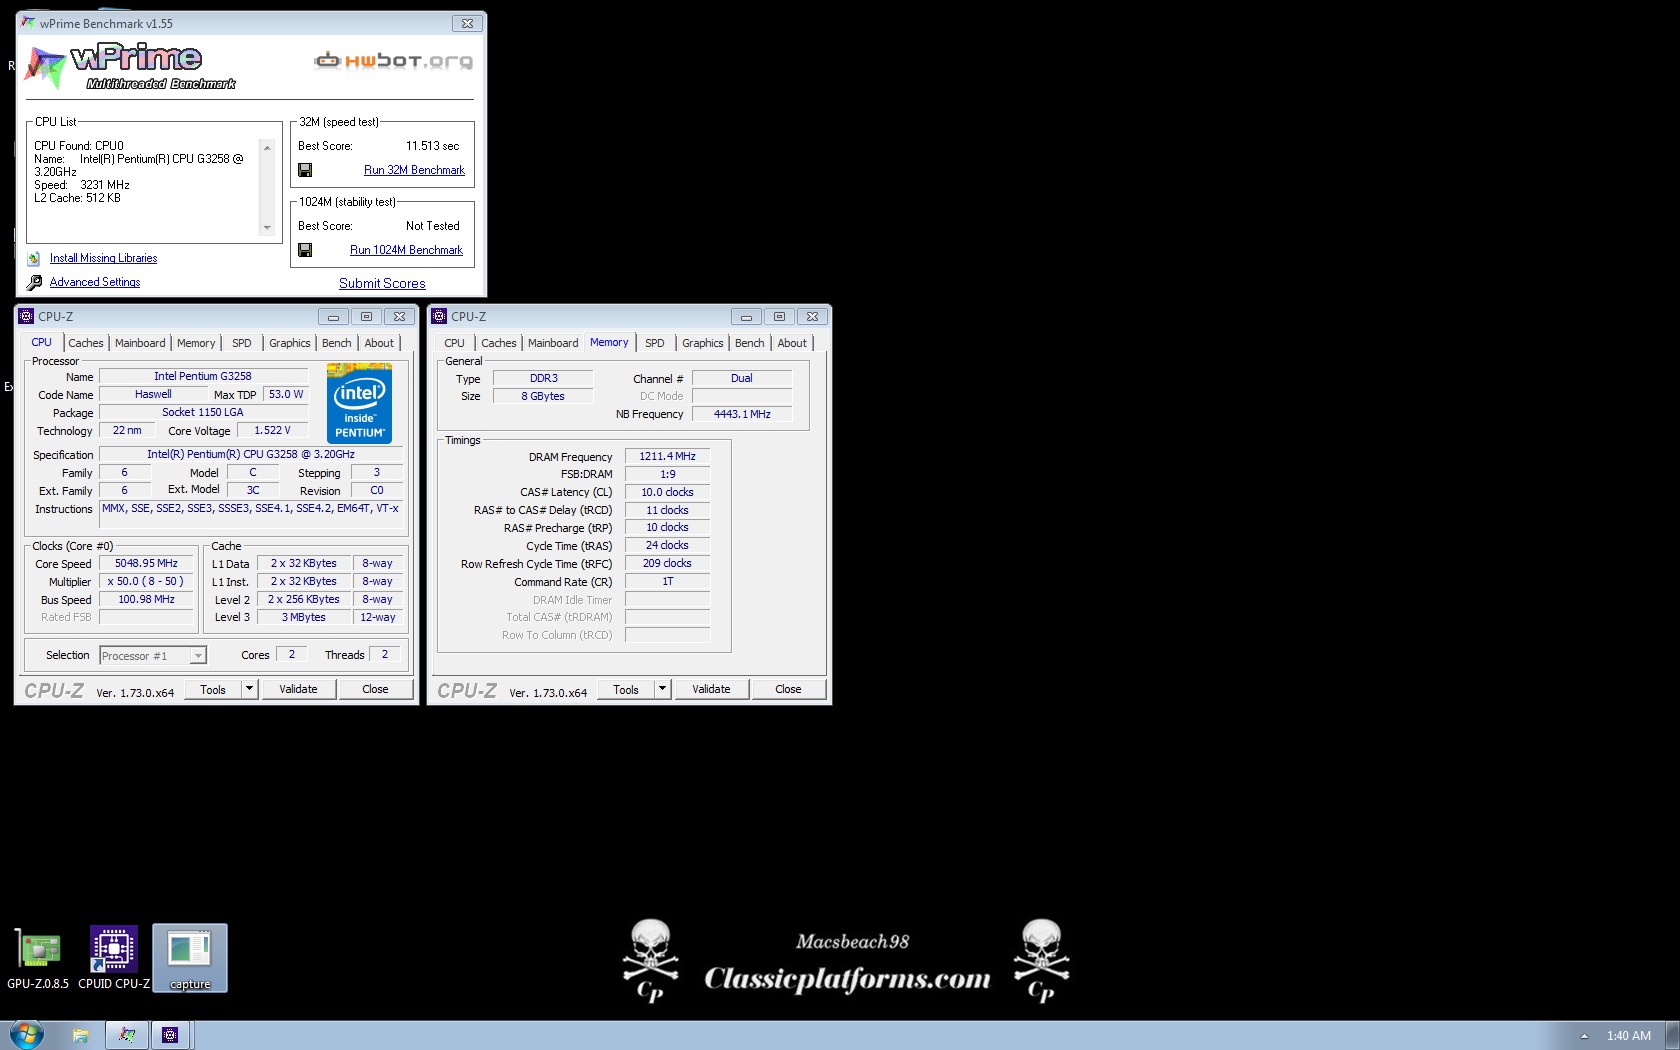Click CPU List scrollbar down arrow
1680x1050 pixels.
[x=267, y=228]
